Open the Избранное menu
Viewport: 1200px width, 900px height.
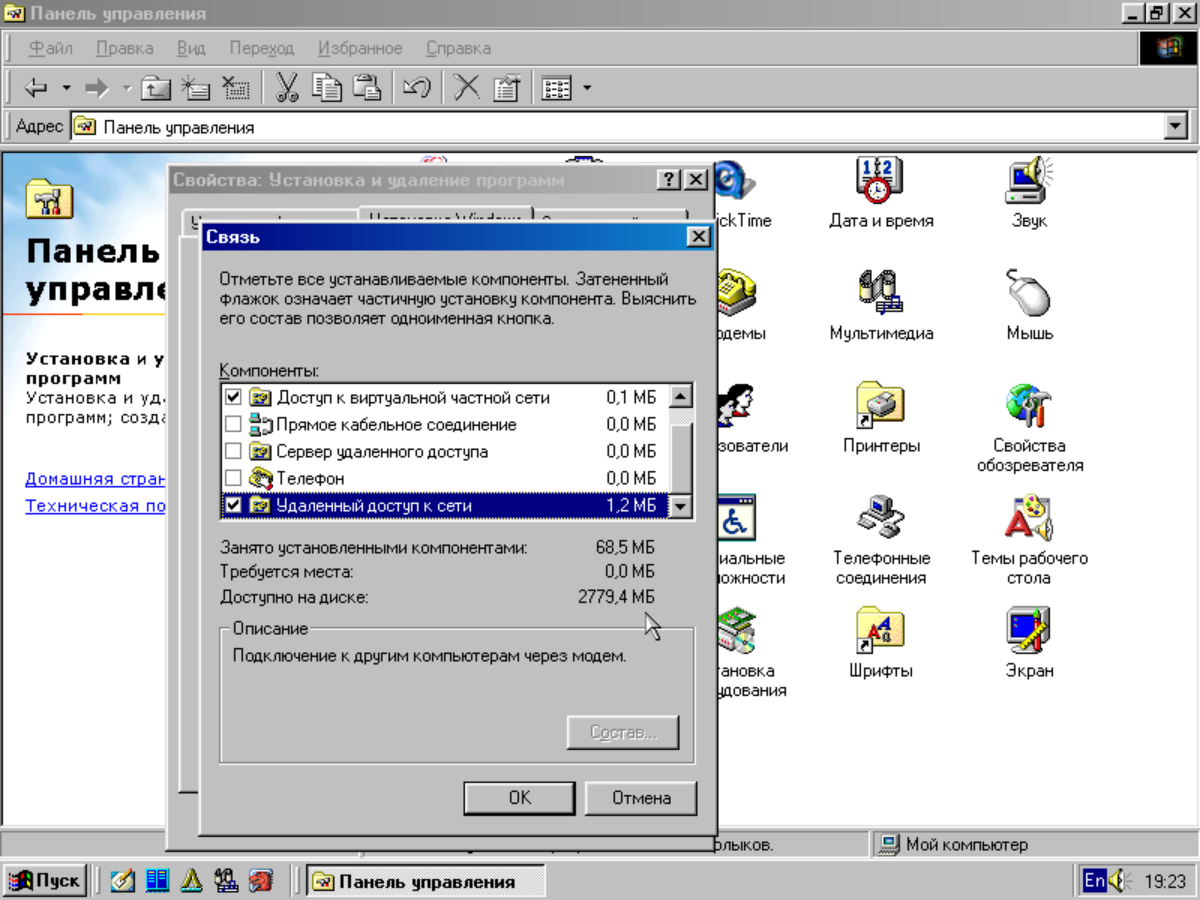click(359, 48)
